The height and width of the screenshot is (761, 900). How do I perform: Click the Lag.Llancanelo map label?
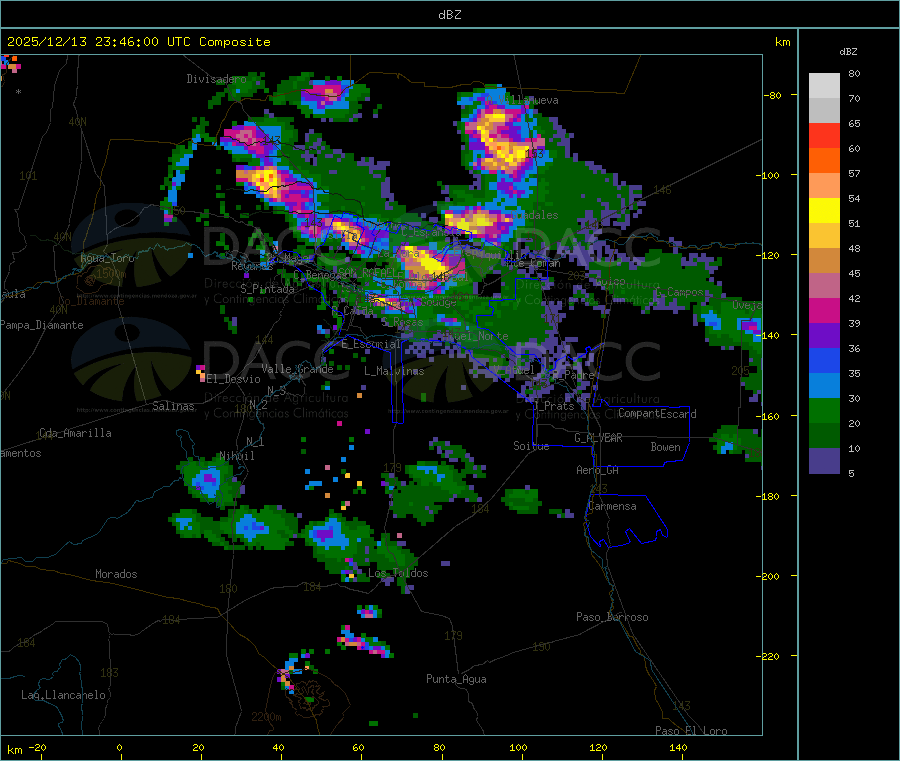[64, 695]
